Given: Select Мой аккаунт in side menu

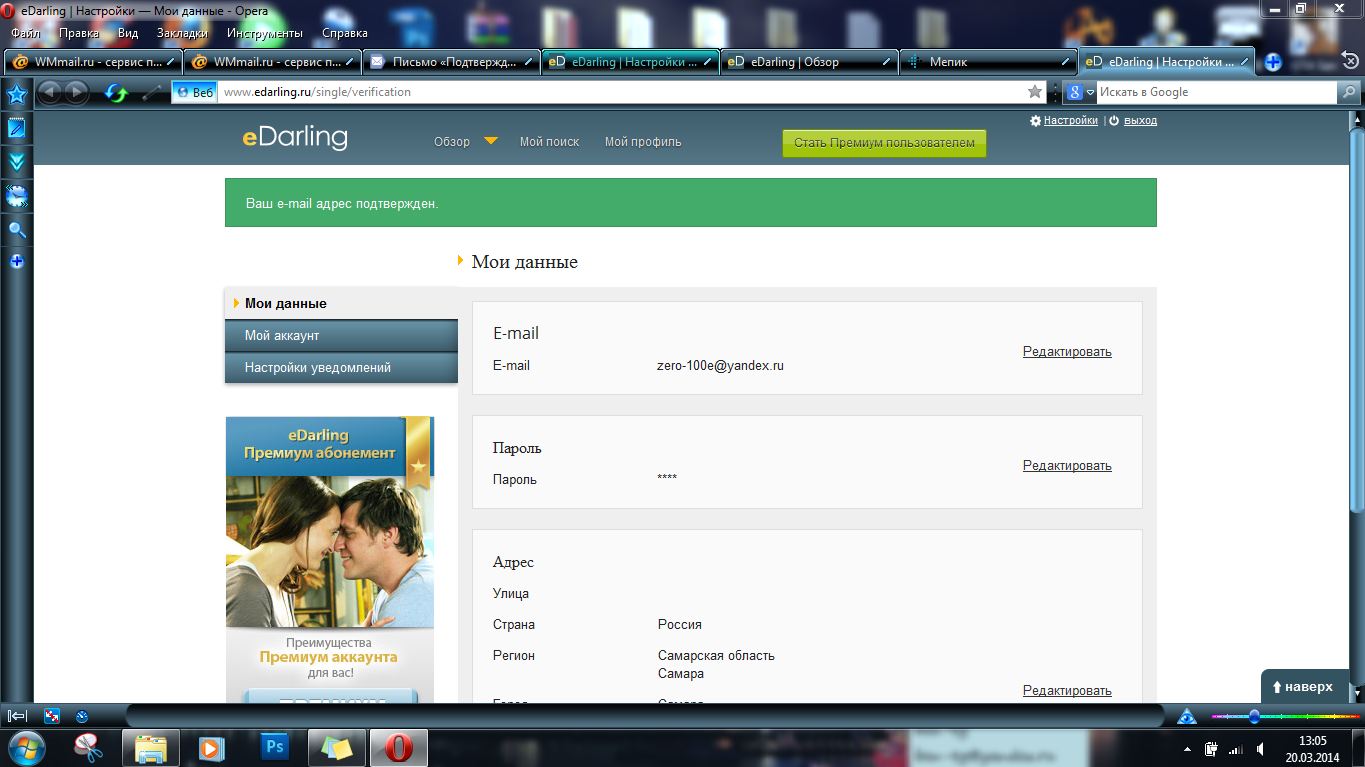Looking at the screenshot, I should (x=341, y=336).
